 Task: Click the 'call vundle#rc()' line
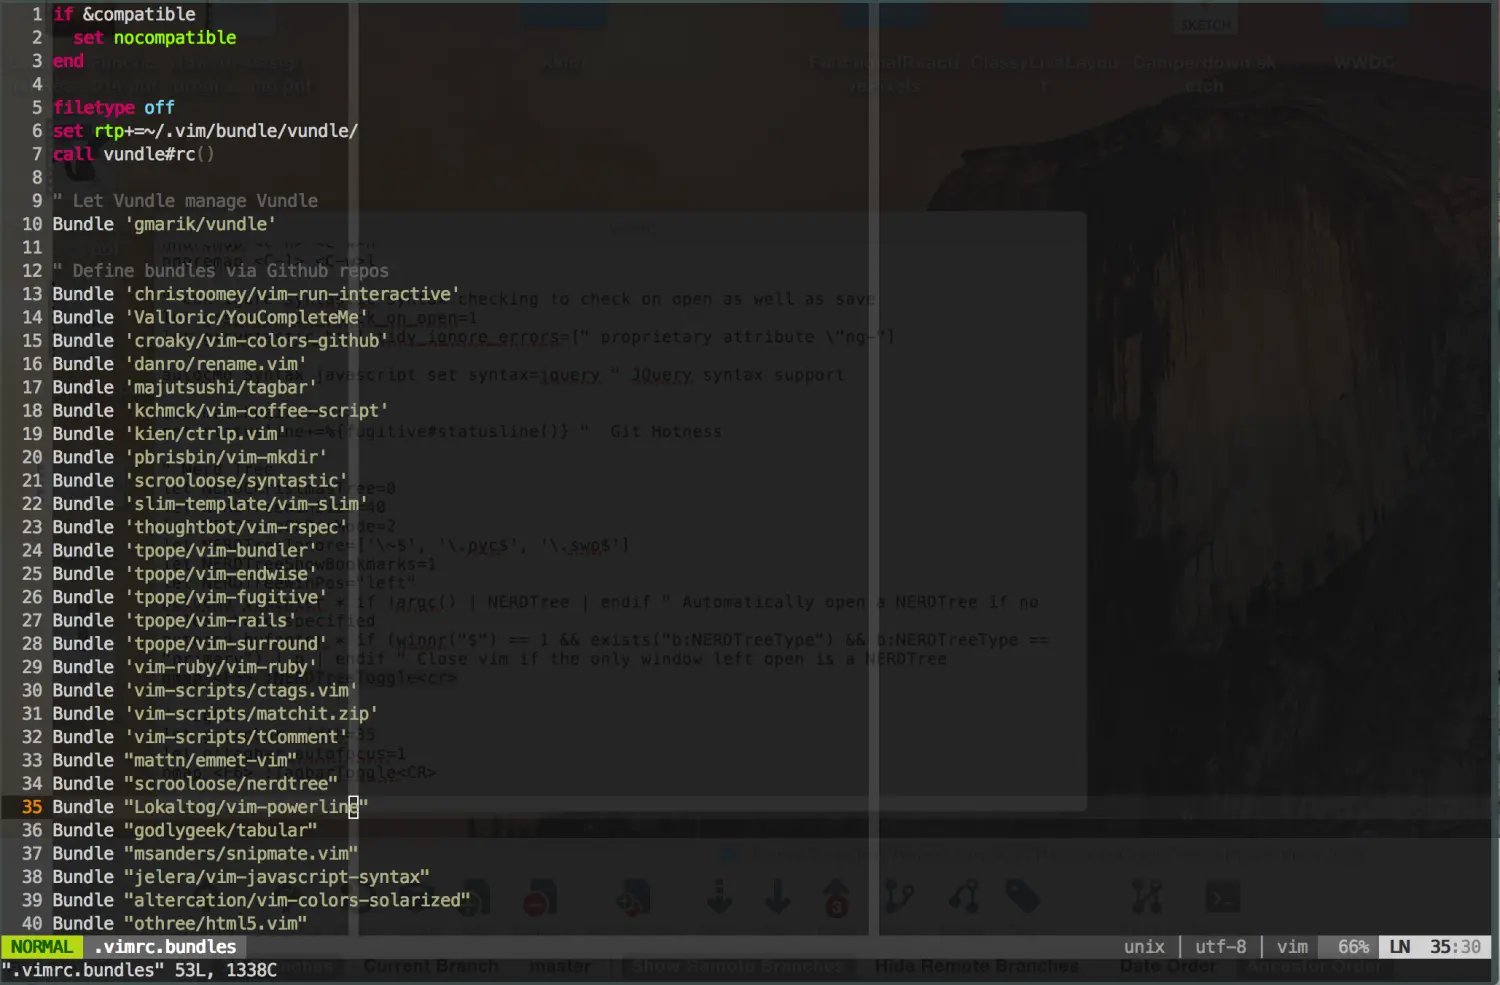[x=133, y=154]
